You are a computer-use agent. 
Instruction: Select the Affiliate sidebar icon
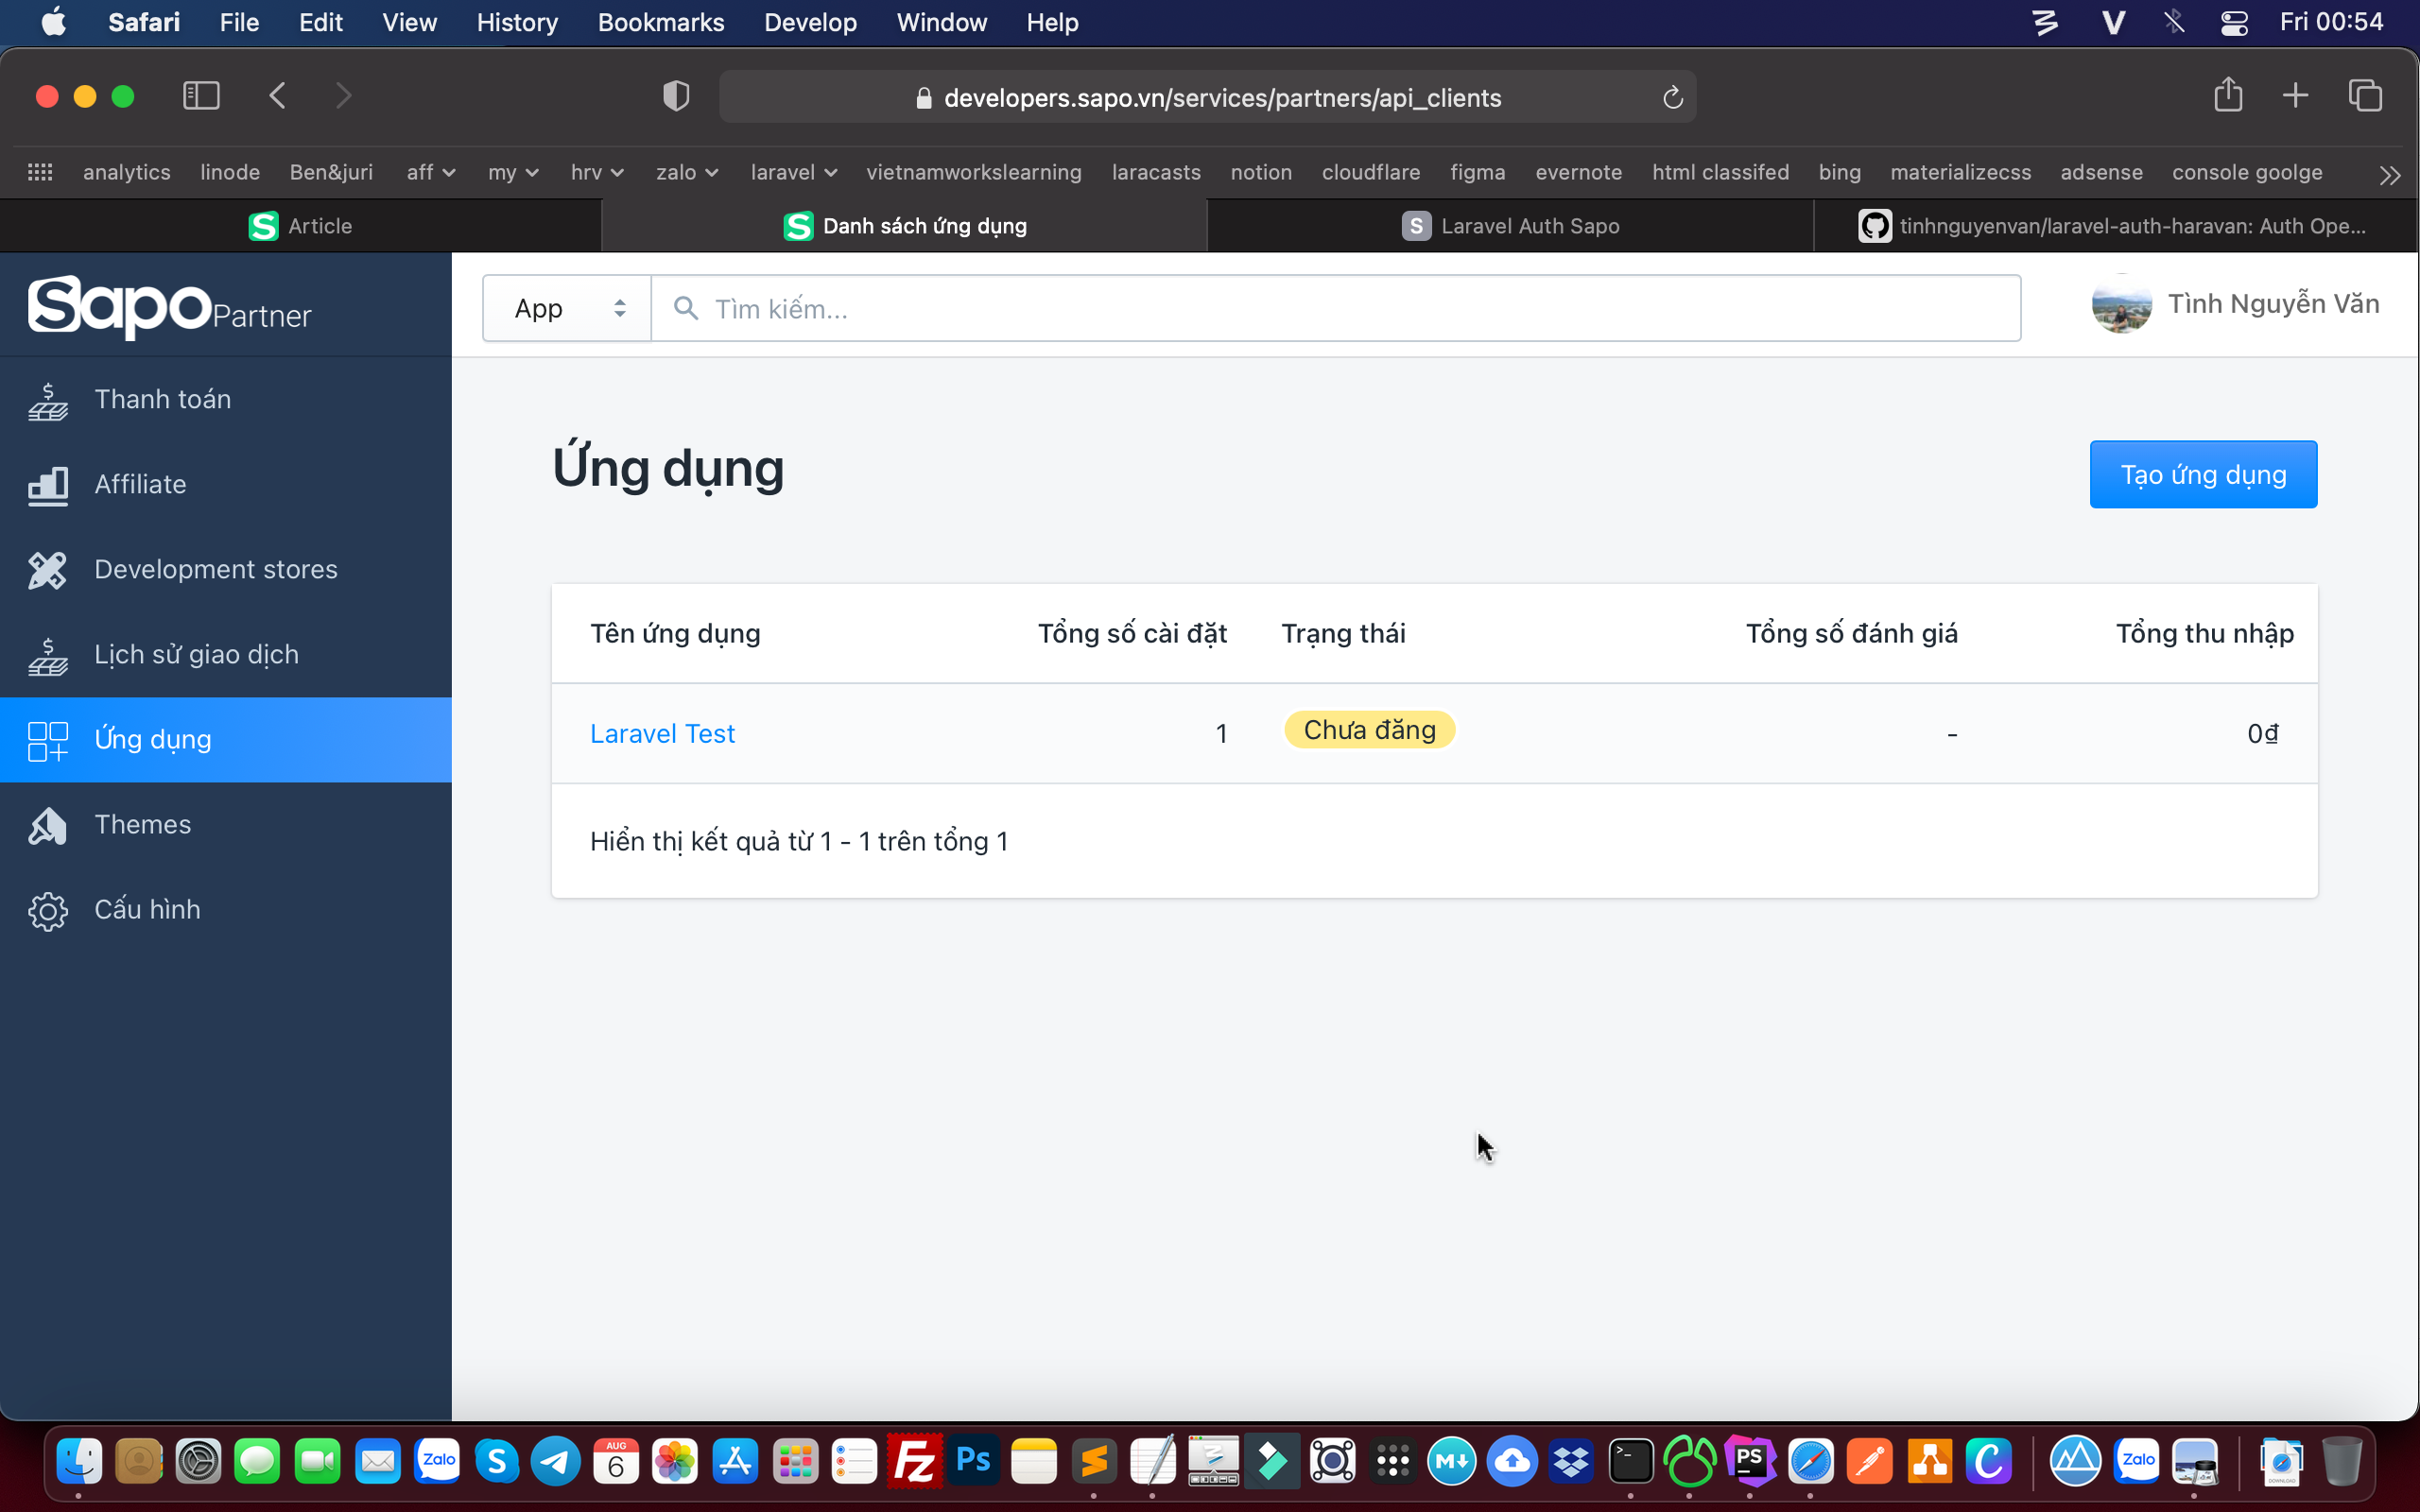tap(47, 484)
